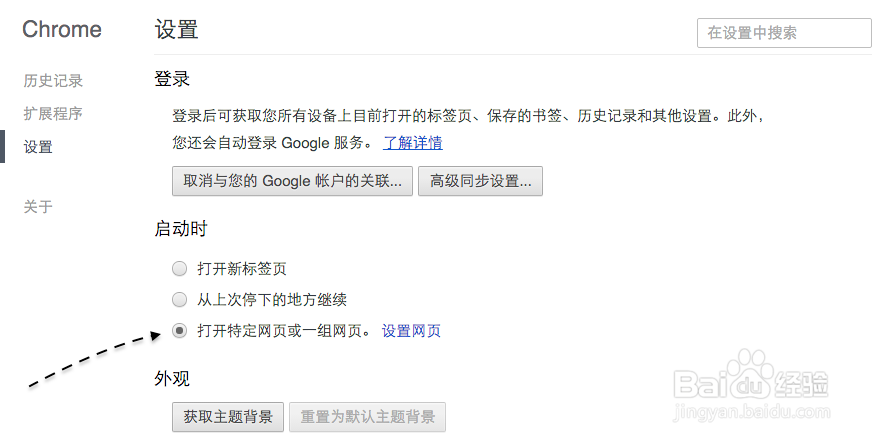Click the 登录 section heading
This screenshot has height=443, width=878.
click(x=172, y=79)
